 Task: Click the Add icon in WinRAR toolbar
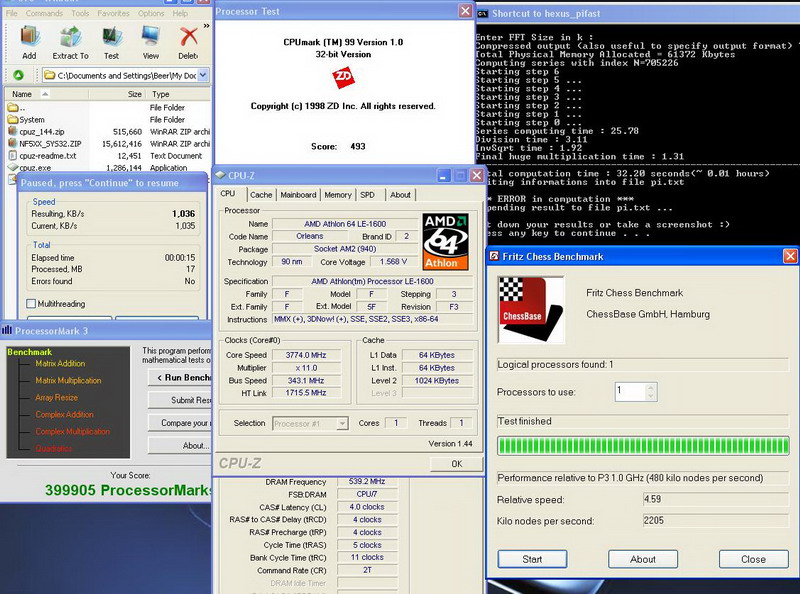[x=30, y=37]
